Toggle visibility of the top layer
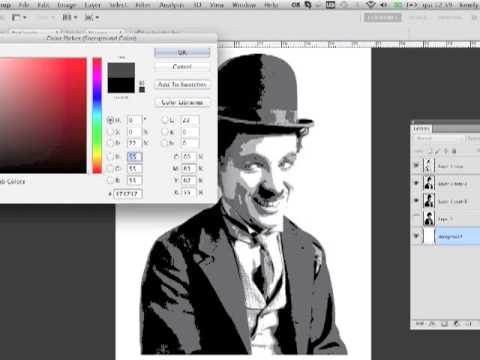The width and height of the screenshot is (480, 360). click(416, 165)
